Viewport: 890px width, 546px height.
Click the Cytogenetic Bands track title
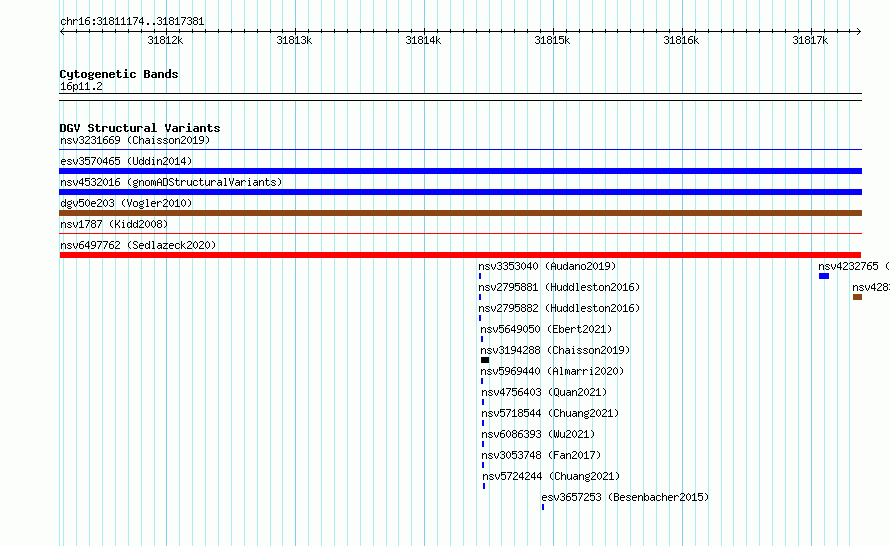tap(119, 74)
